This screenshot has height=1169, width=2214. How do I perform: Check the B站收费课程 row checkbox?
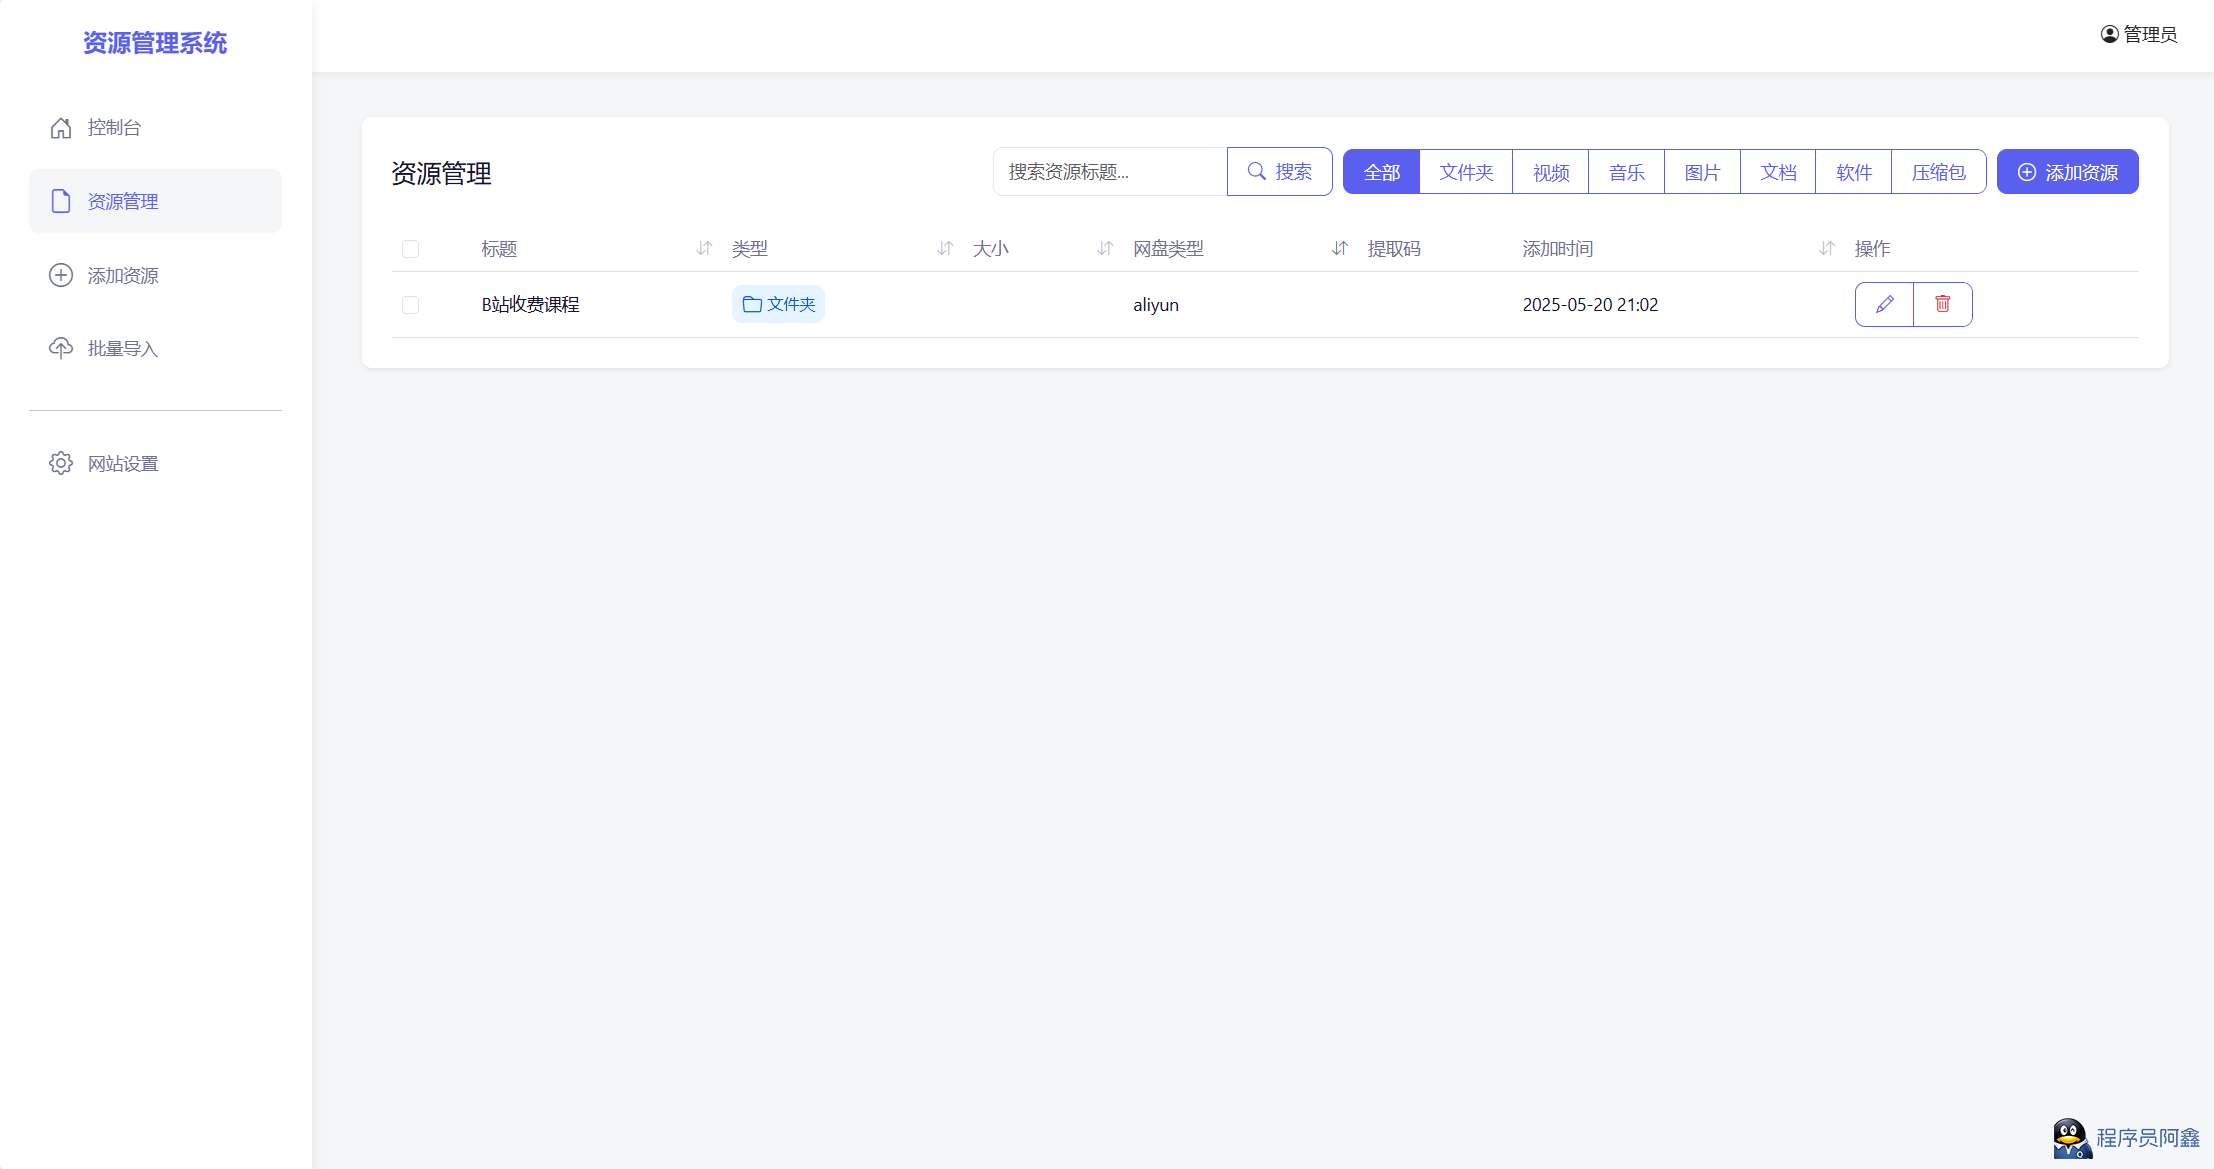point(410,305)
